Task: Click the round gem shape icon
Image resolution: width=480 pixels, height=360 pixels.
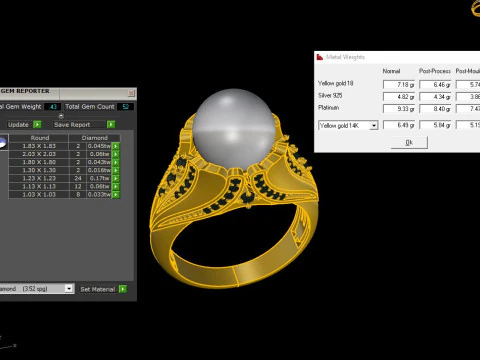Action: click(x=3, y=143)
